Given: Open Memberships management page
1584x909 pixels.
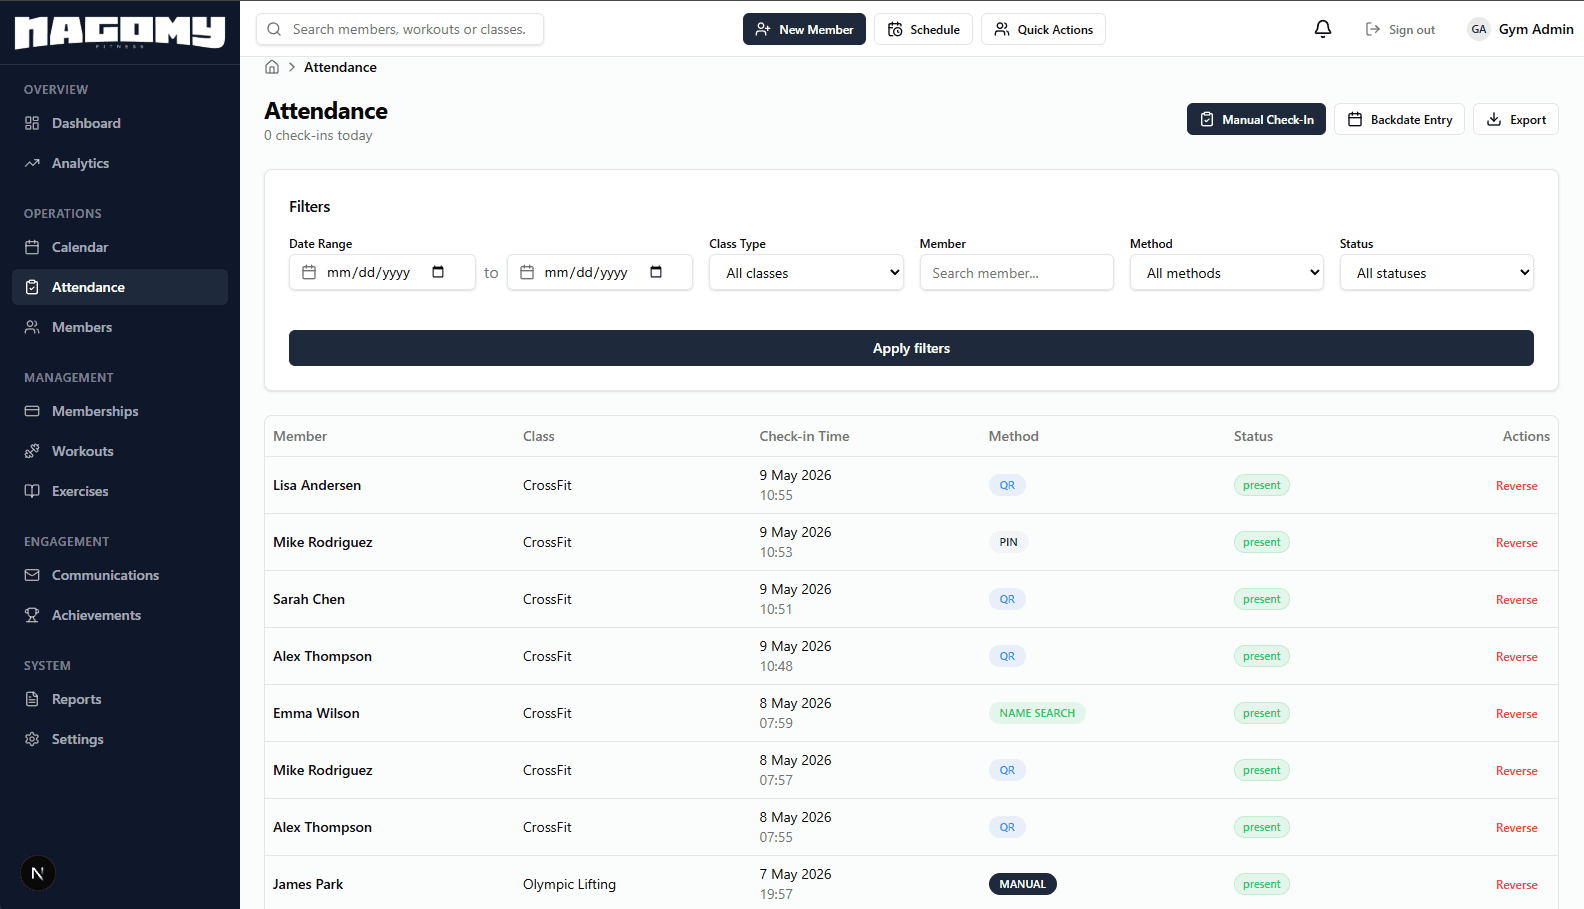Looking at the screenshot, I should pos(120,411).
